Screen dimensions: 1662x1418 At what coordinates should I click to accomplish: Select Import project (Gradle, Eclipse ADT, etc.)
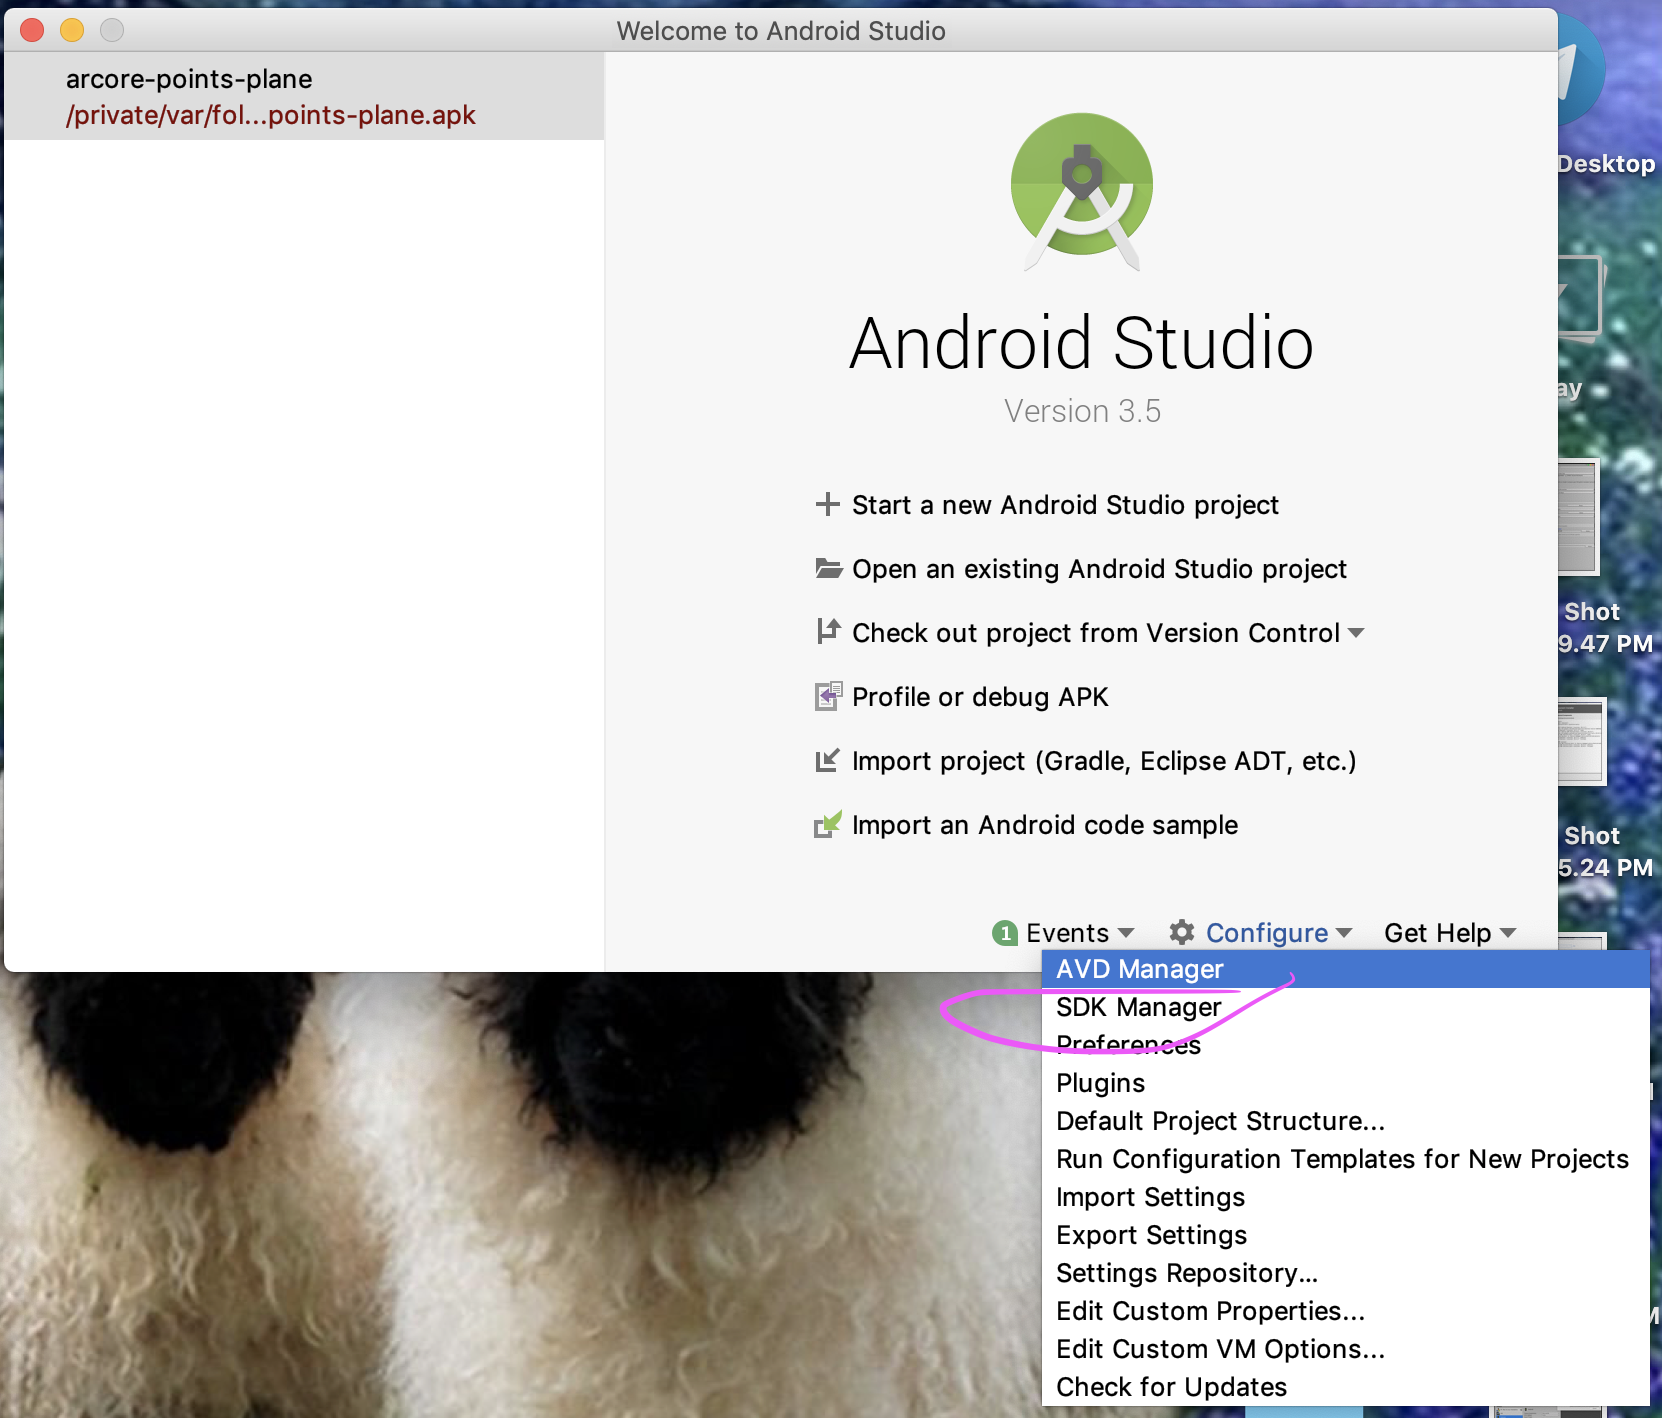click(1104, 761)
